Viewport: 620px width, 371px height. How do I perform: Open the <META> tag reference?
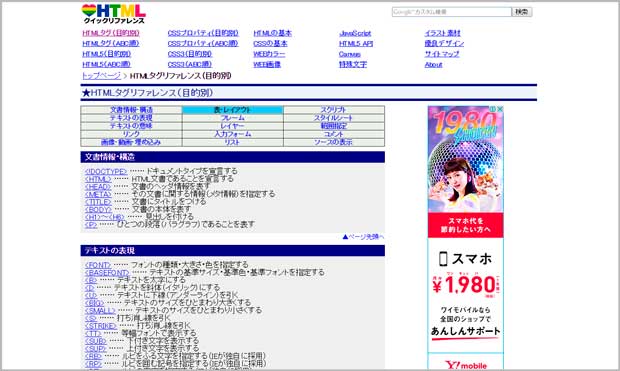pos(98,194)
